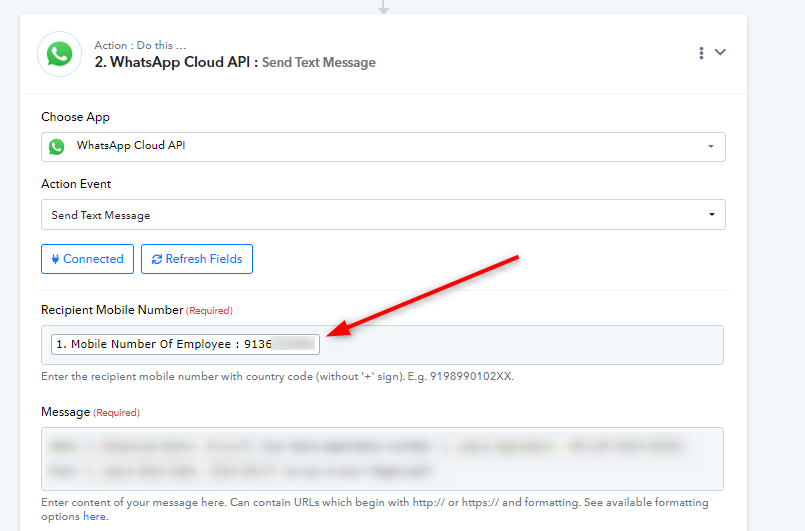Click the 'Message' field label
The image size is (805, 531).
(x=65, y=412)
